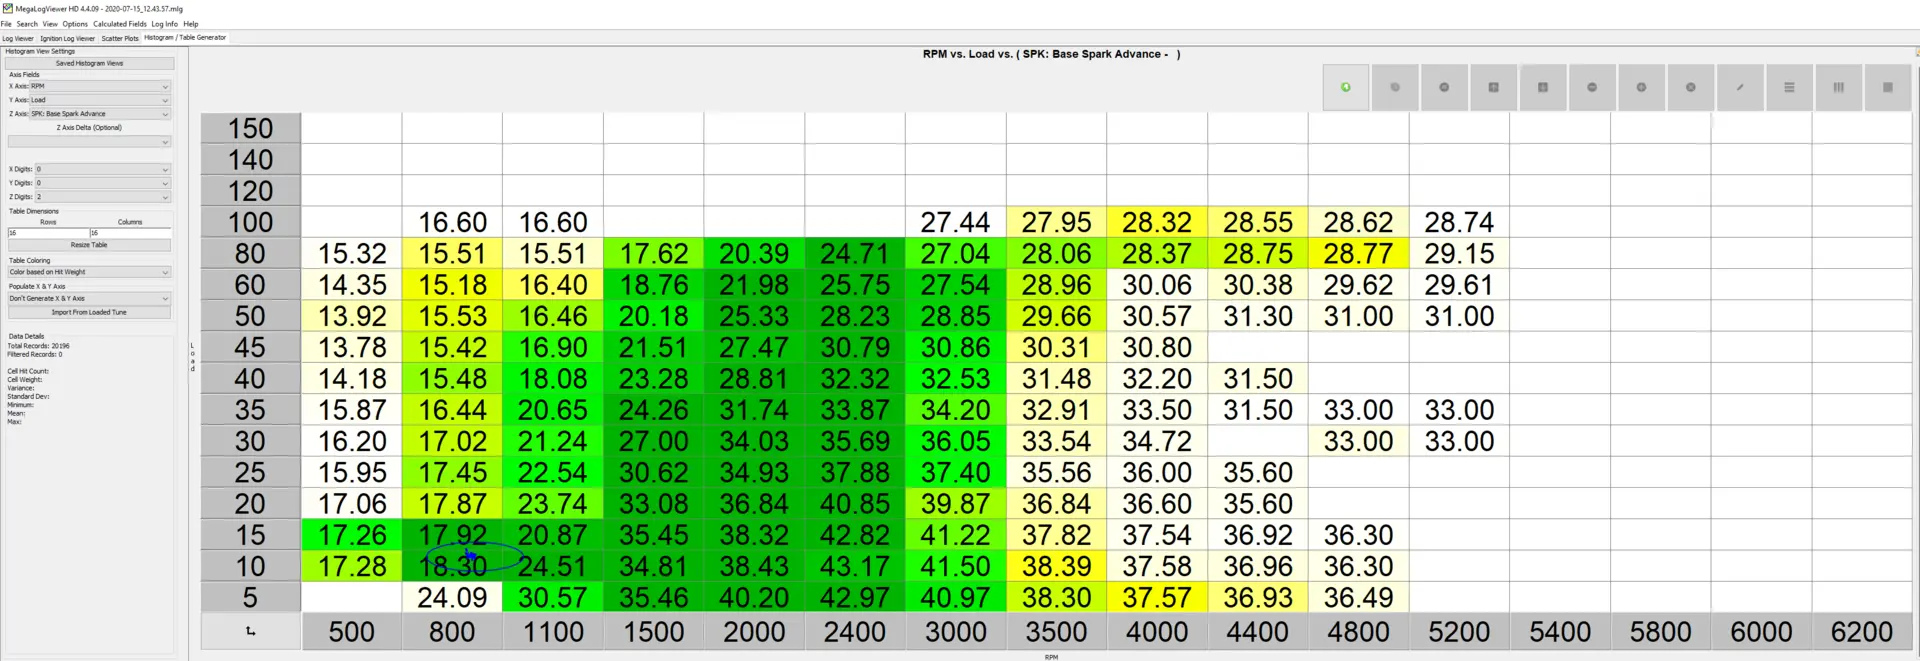Click the Rows input field

[48, 233]
